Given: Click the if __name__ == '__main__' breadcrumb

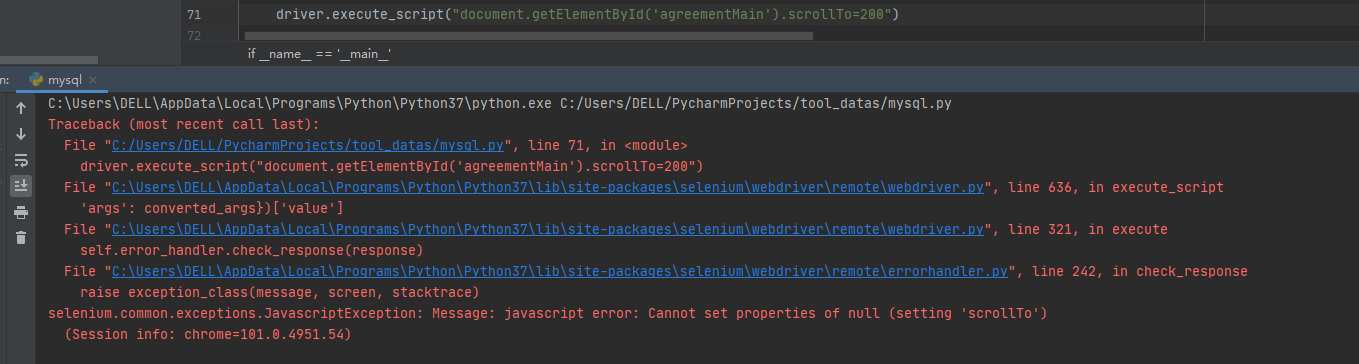Looking at the screenshot, I should click(x=319, y=53).
